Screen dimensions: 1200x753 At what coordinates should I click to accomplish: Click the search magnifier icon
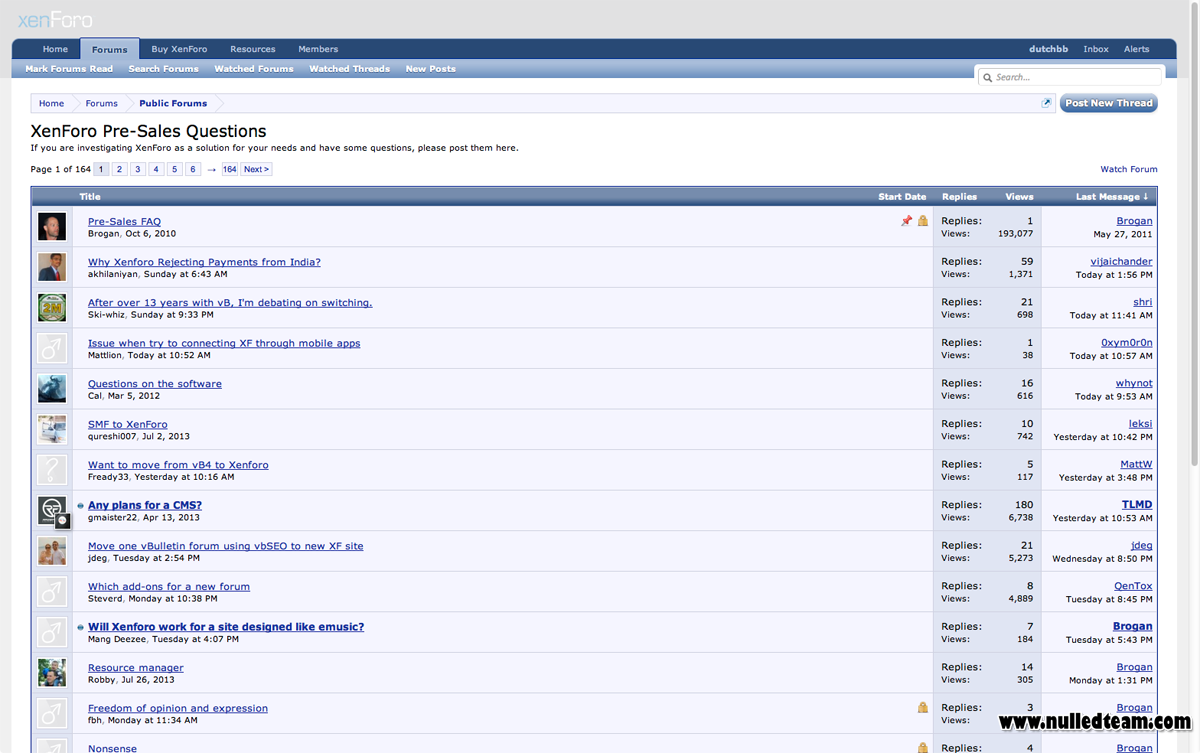[987, 77]
